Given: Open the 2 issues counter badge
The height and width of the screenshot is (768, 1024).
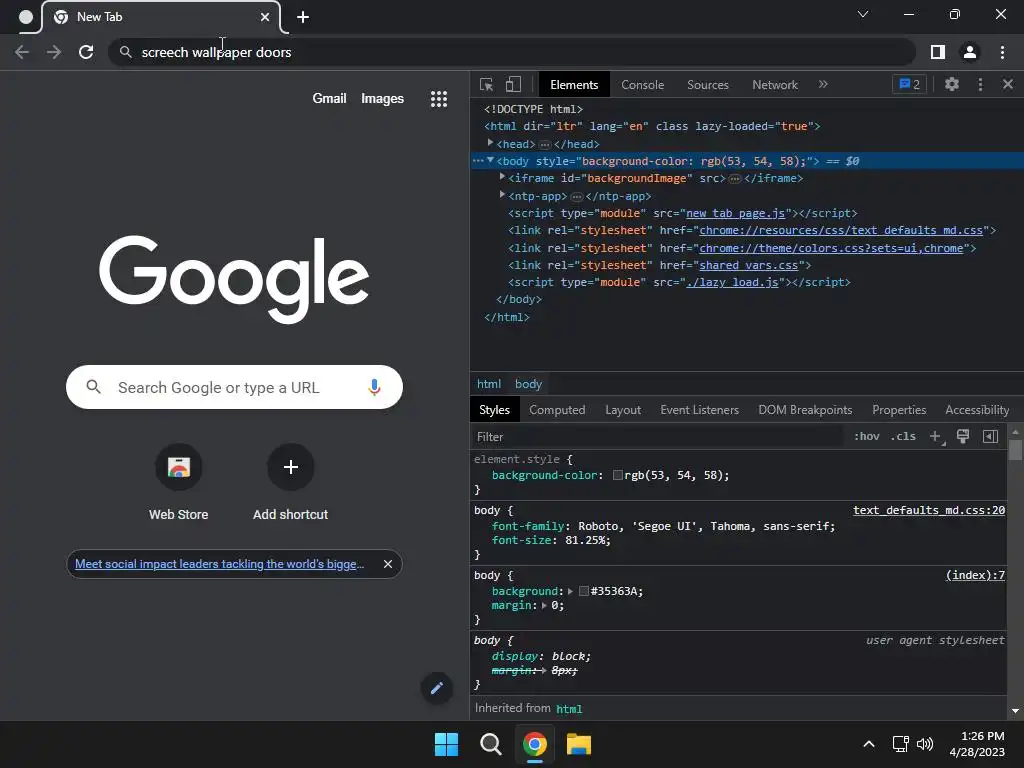Looking at the screenshot, I should tap(909, 84).
